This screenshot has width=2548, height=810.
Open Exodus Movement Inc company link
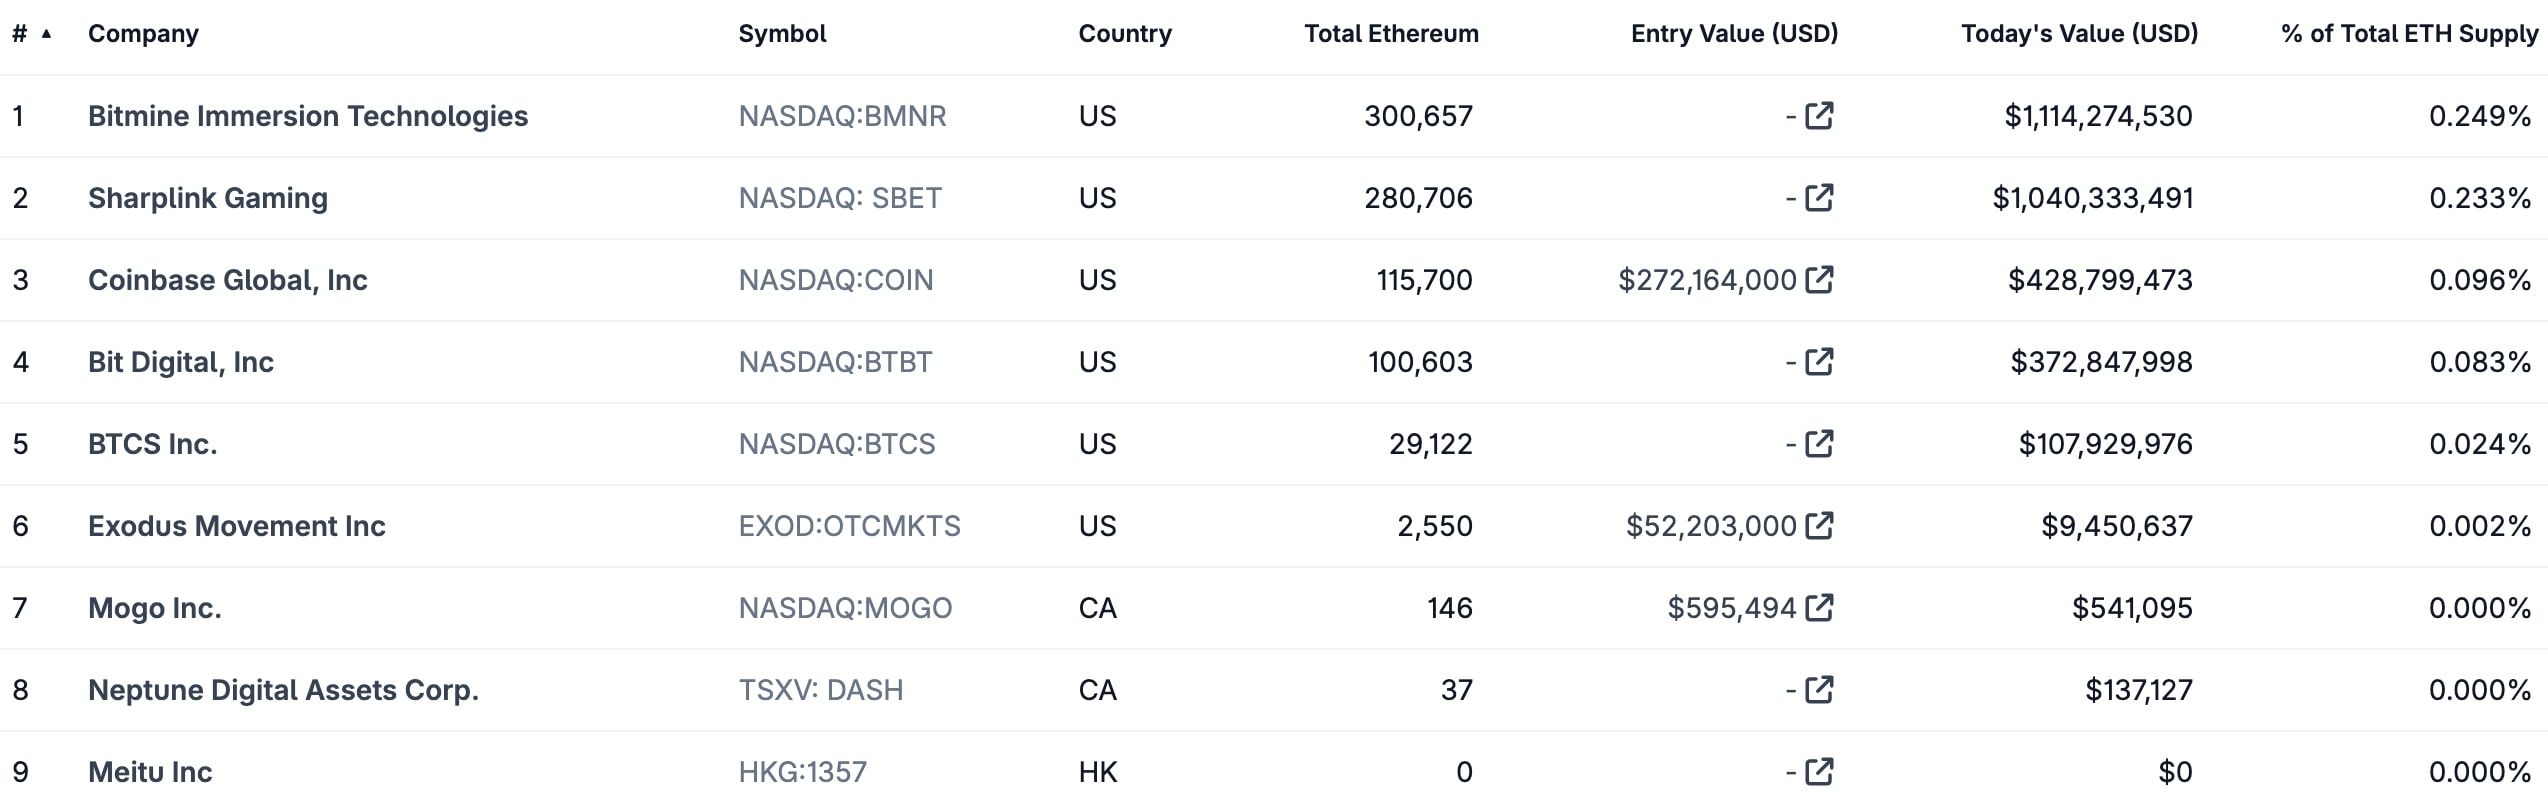pyautogui.click(x=237, y=526)
